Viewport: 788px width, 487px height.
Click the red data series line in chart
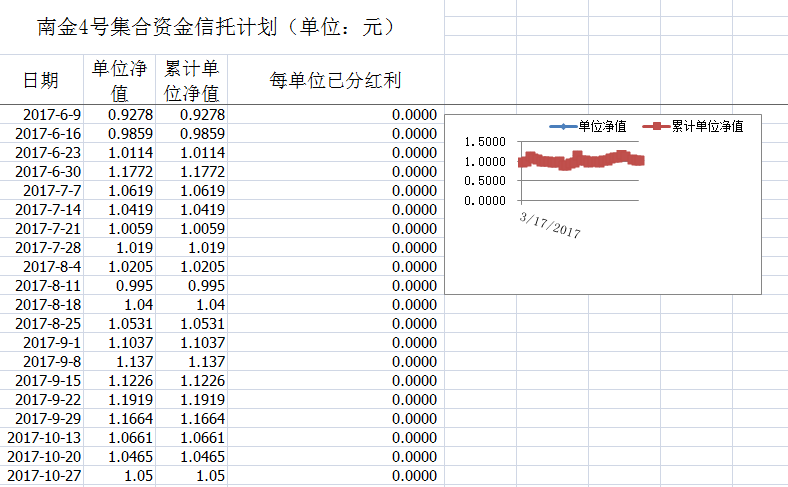[x=580, y=160]
